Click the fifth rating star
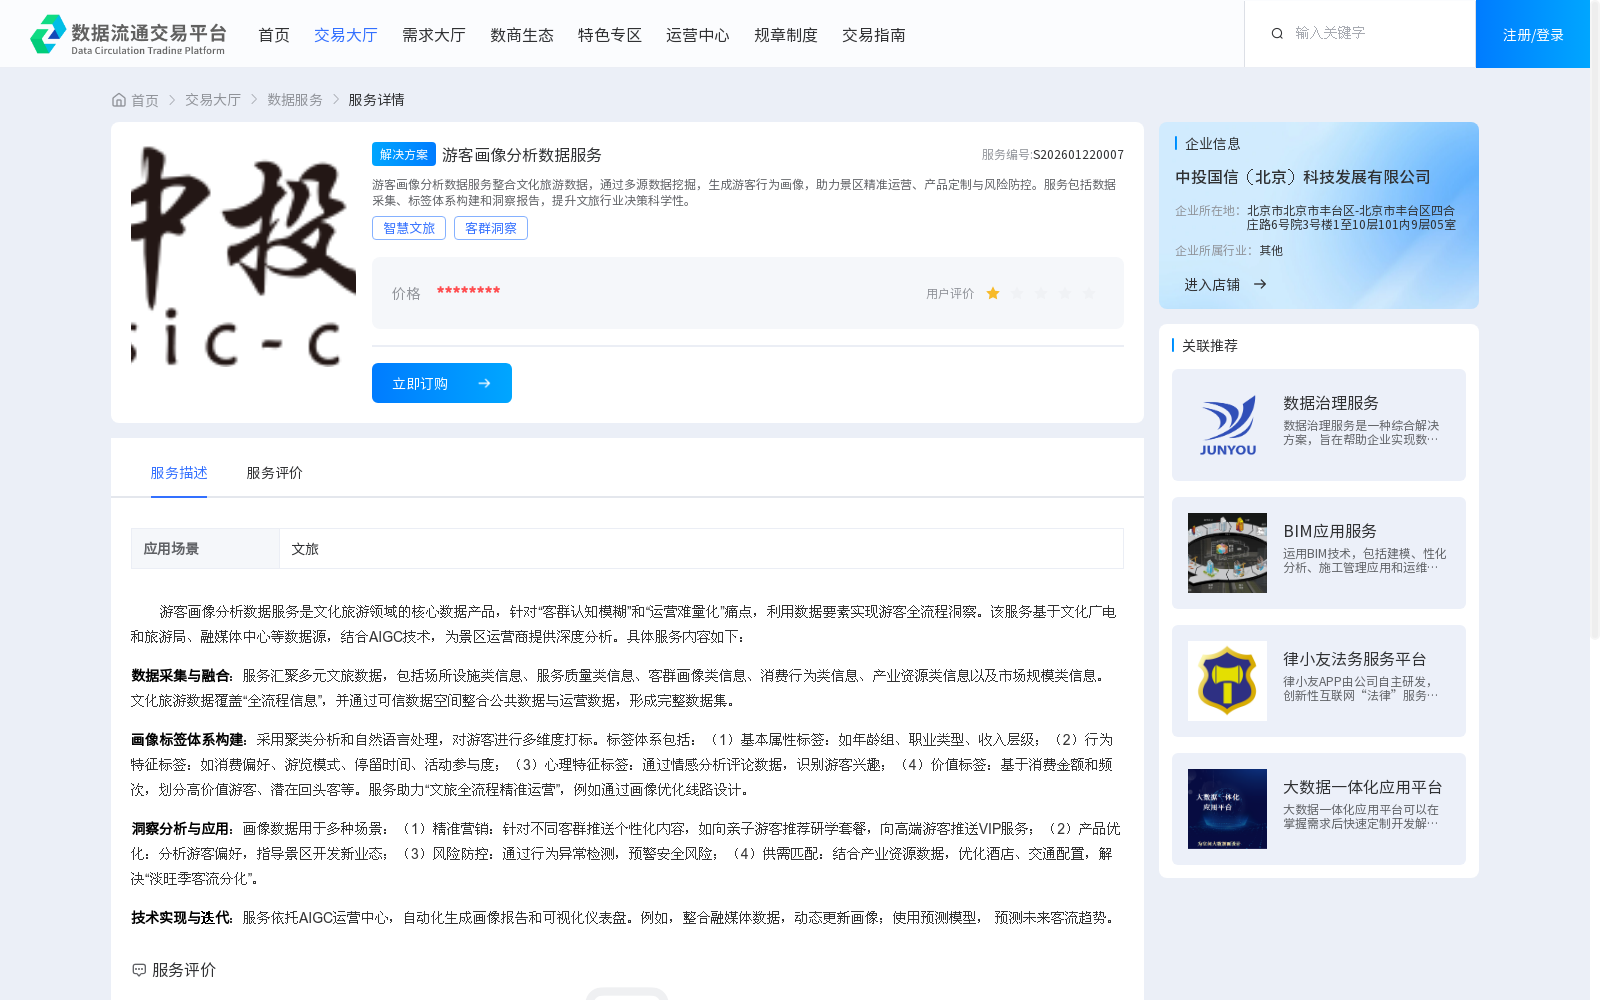The image size is (1600, 1000). click(x=1089, y=293)
